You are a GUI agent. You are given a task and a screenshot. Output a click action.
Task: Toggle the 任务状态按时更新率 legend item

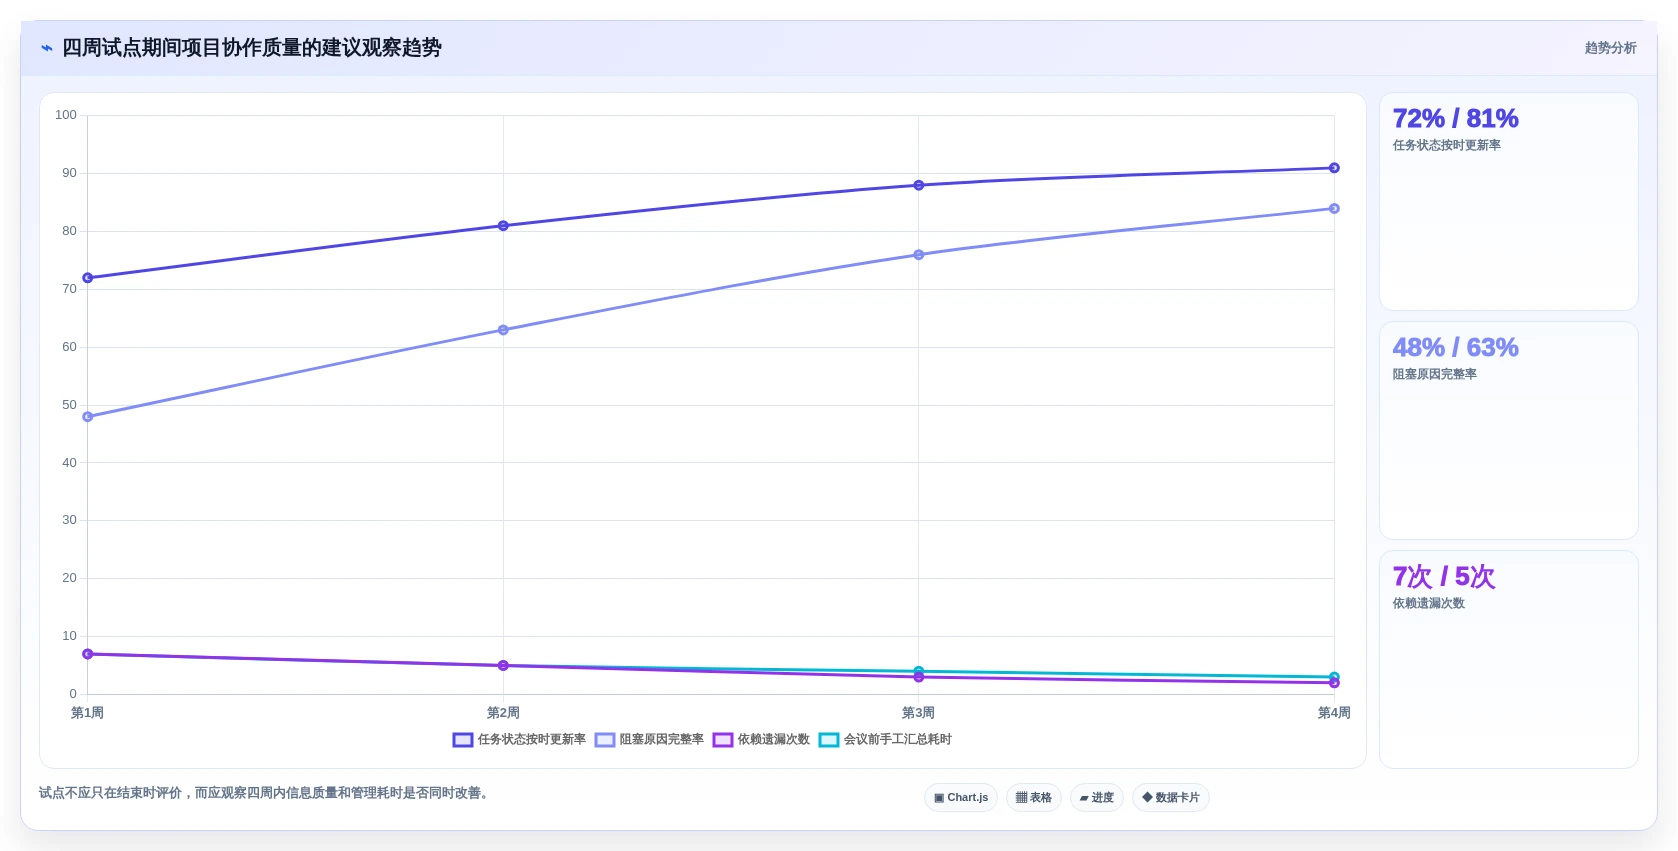[x=519, y=740]
